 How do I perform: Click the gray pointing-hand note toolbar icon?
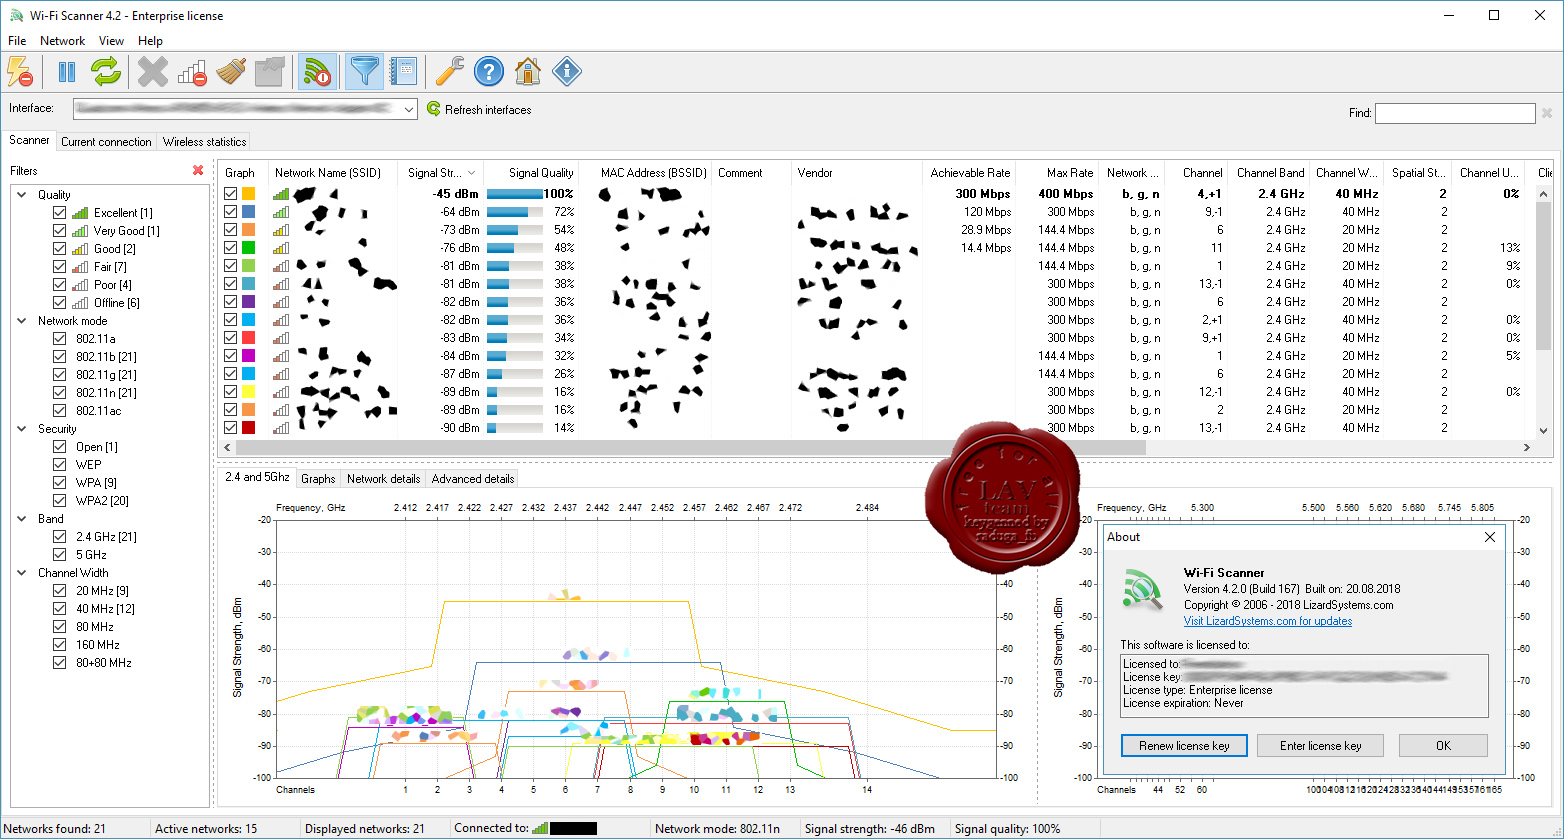270,72
